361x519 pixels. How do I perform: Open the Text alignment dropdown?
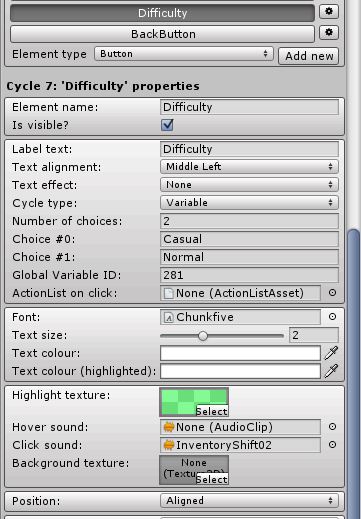(x=249, y=167)
